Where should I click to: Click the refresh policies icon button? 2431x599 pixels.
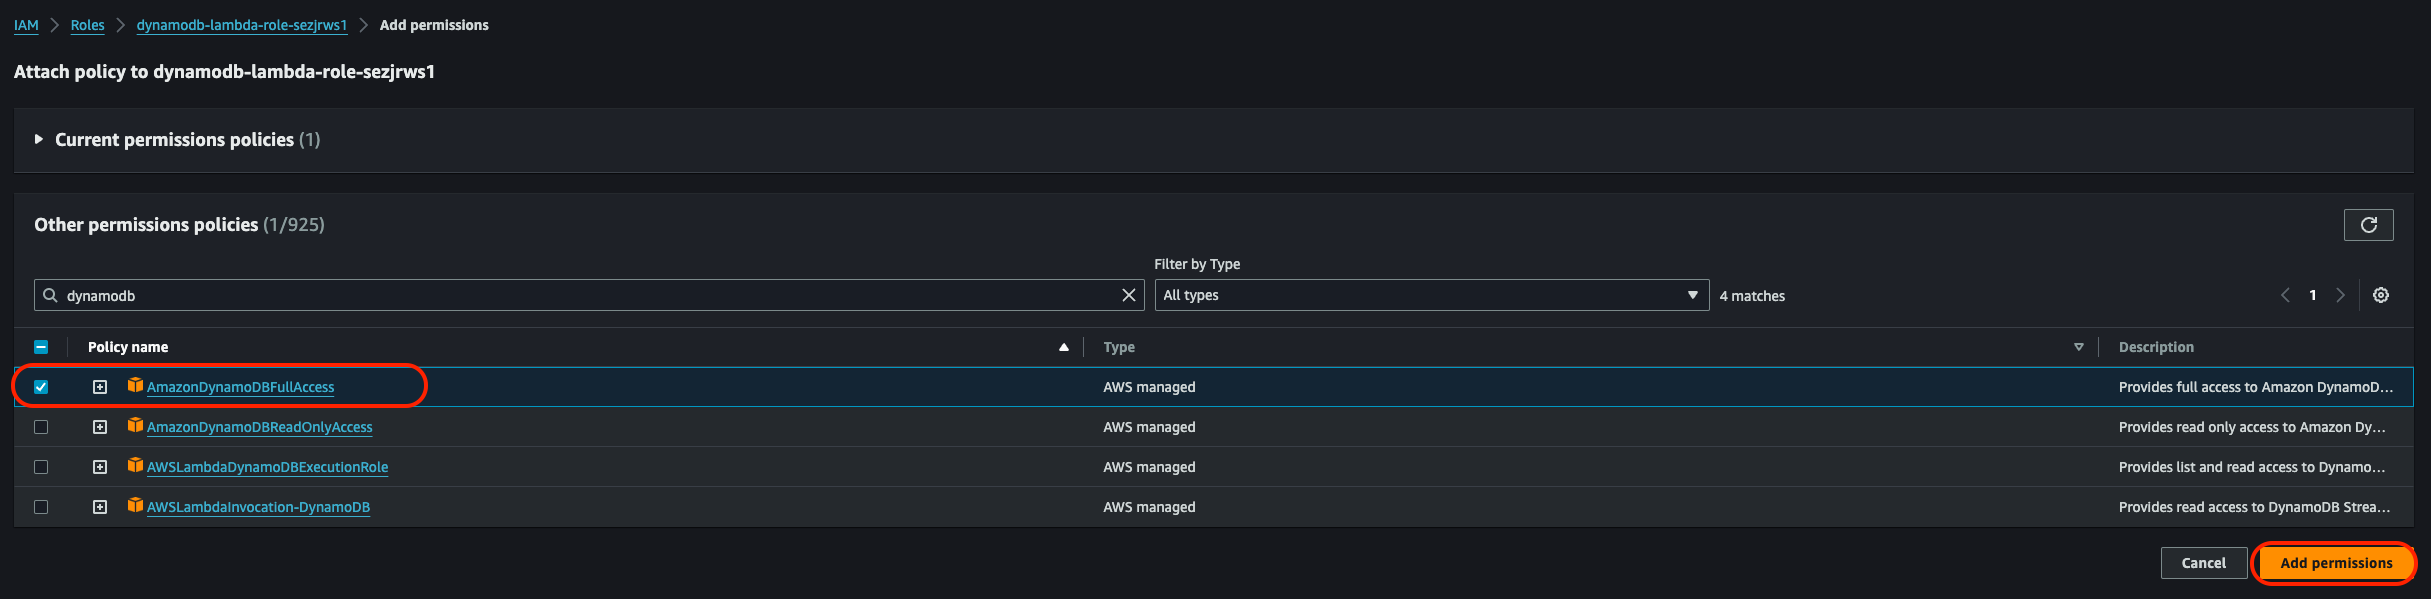click(x=2368, y=225)
